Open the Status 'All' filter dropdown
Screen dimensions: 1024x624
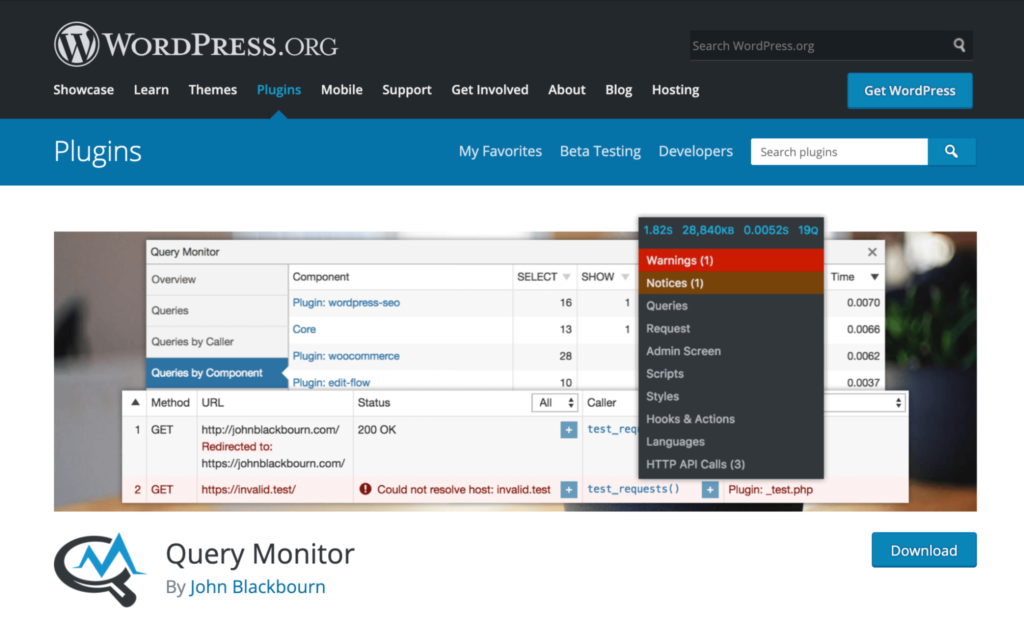(x=554, y=403)
